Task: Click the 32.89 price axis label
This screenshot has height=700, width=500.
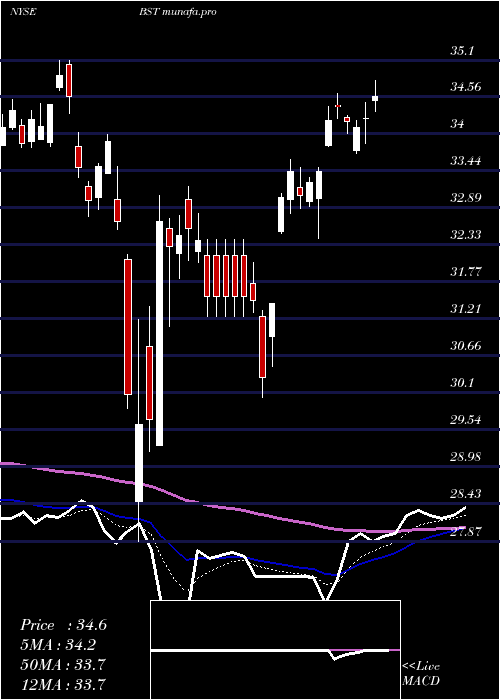Action: (465, 199)
